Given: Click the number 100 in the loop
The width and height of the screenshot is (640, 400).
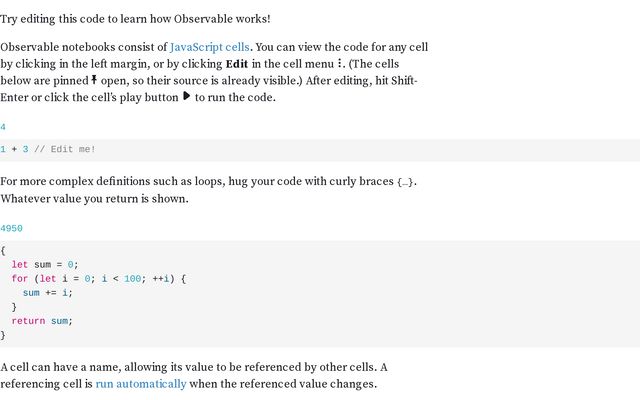Looking at the screenshot, I should [132, 279].
